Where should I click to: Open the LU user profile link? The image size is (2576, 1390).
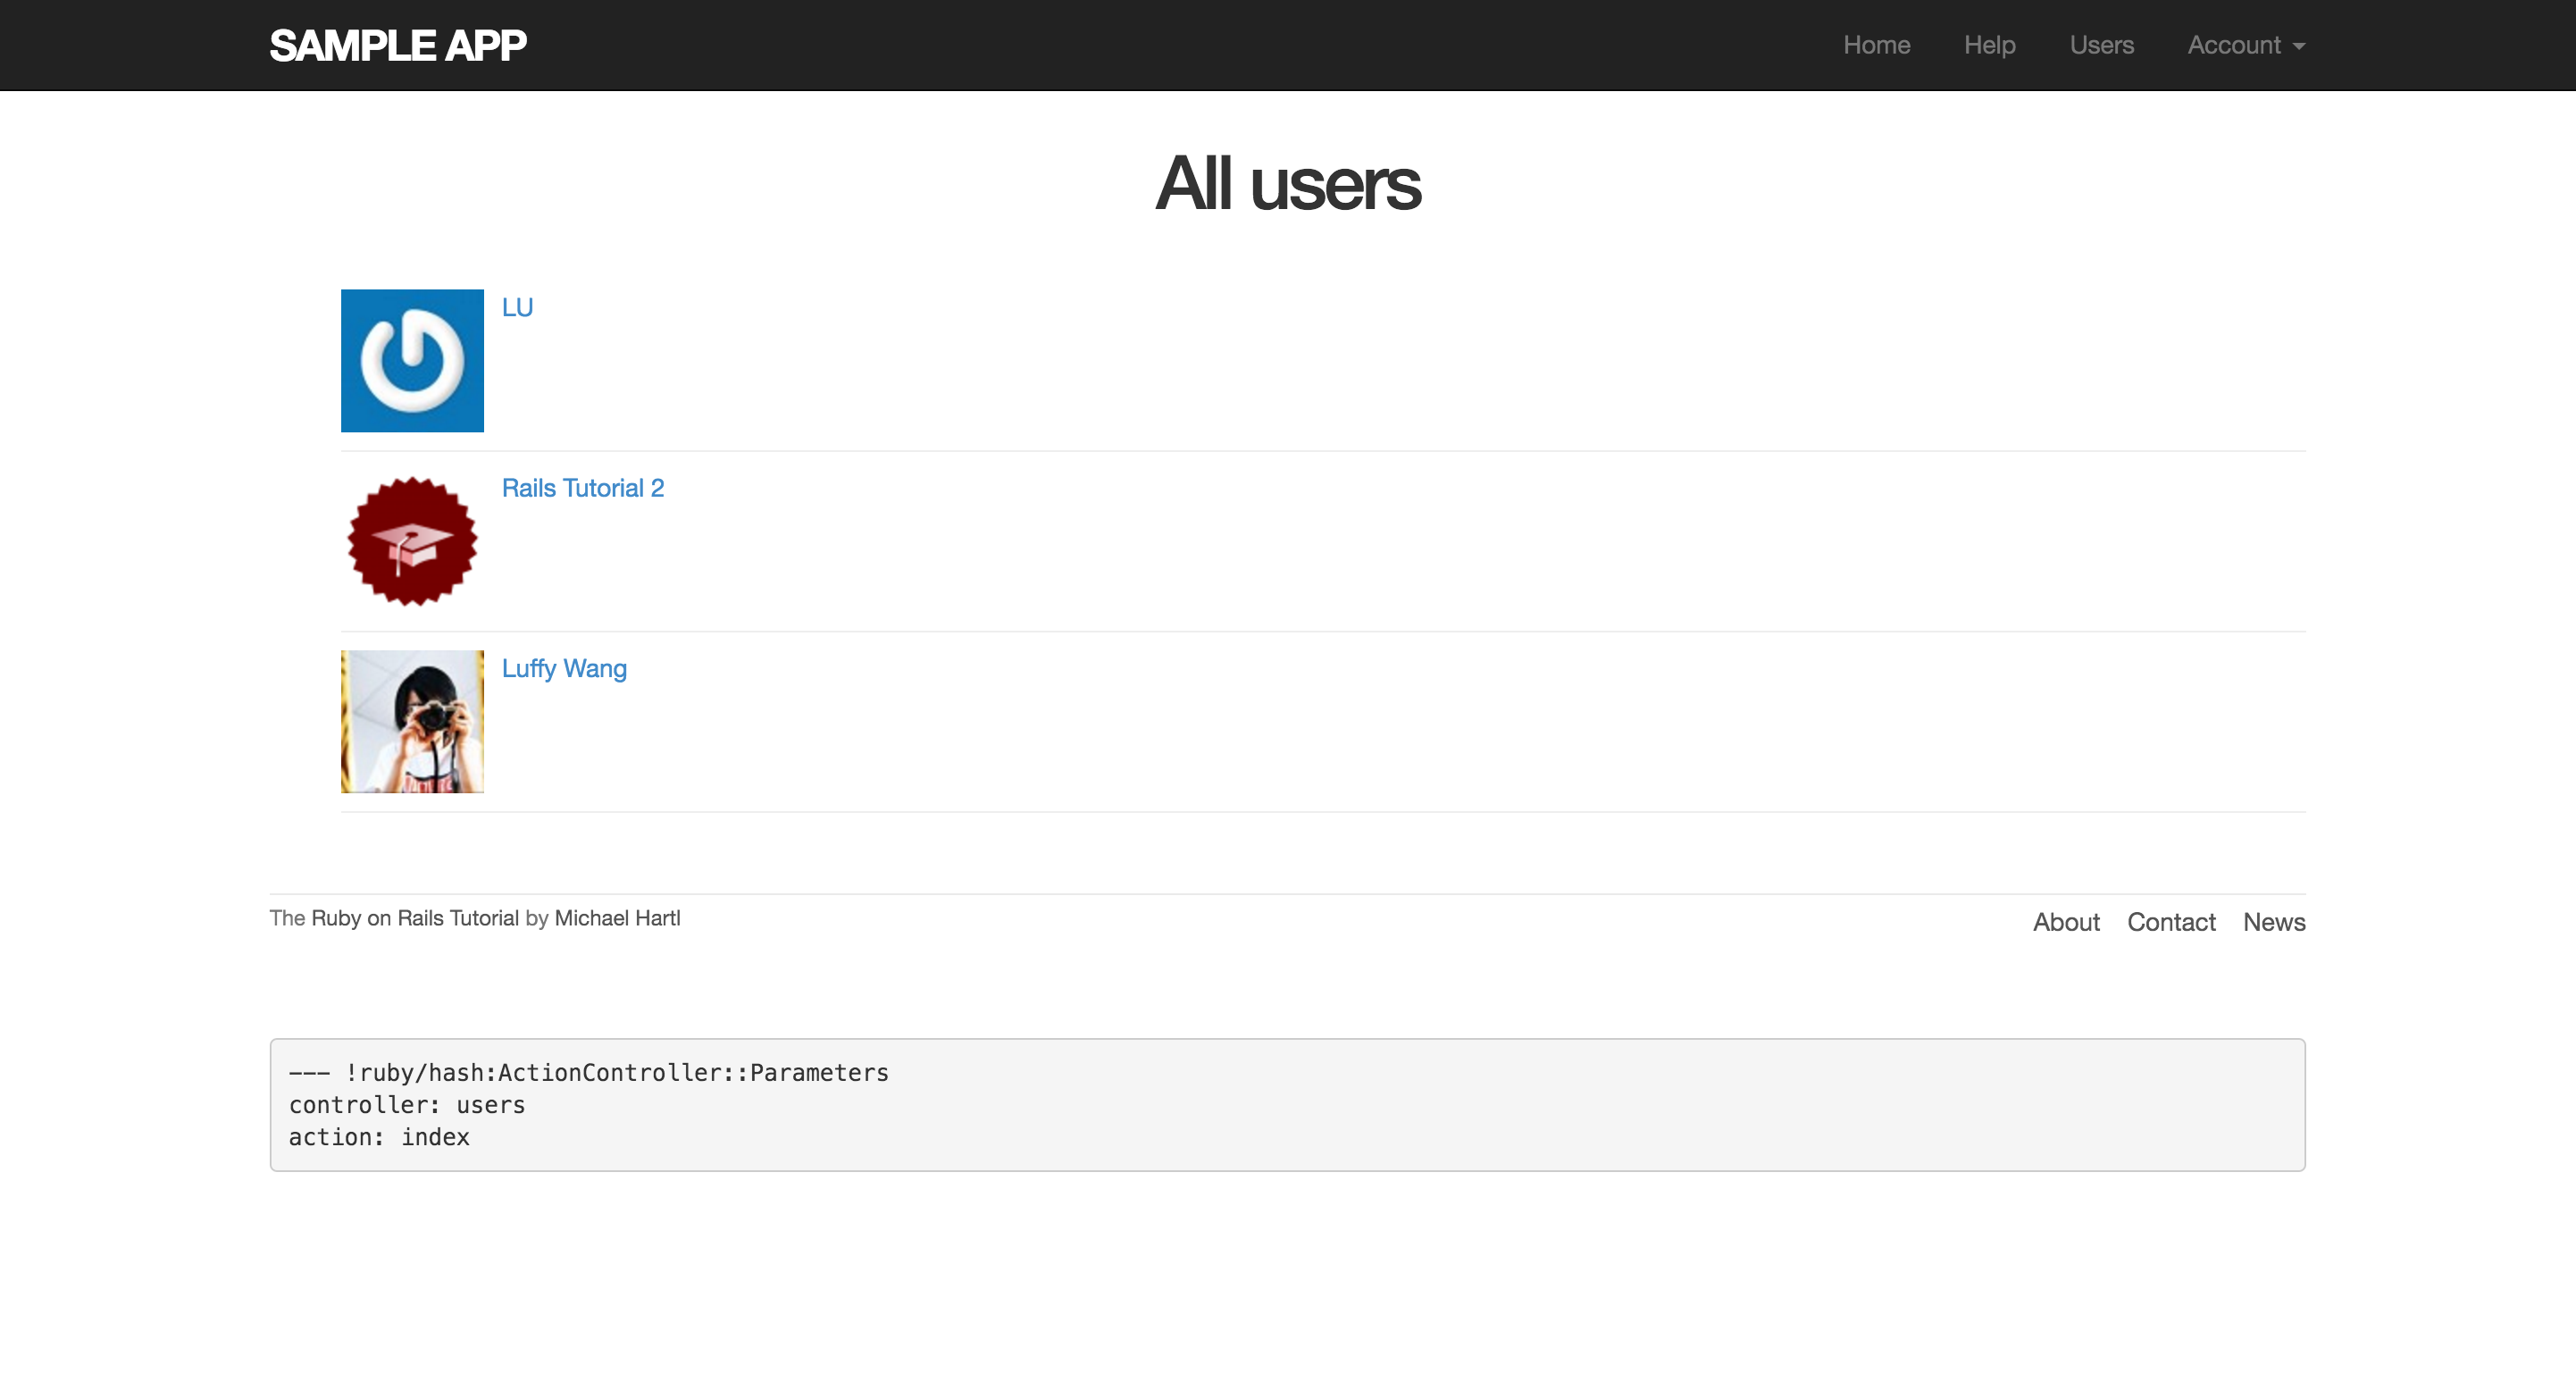coord(517,307)
